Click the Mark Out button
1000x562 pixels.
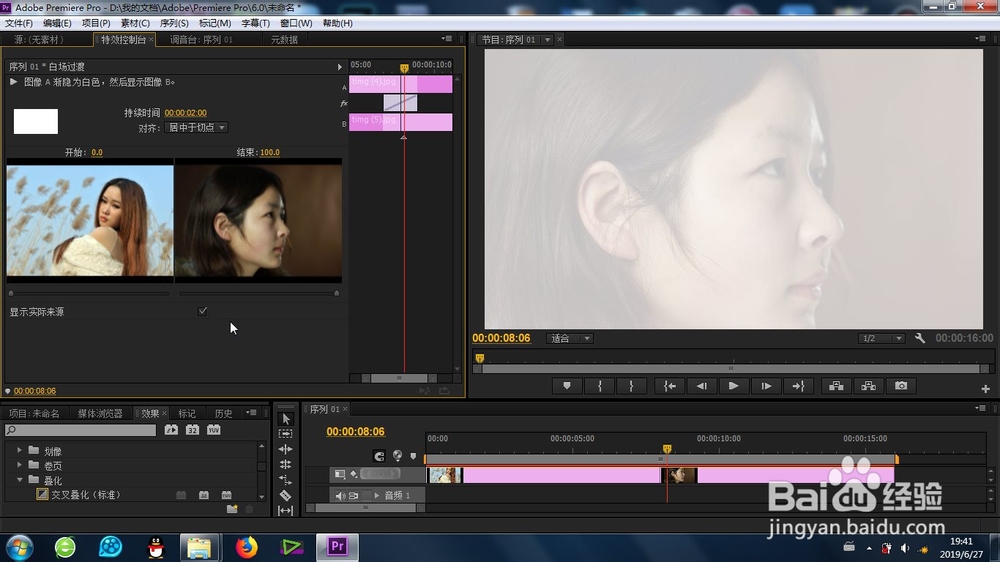coord(631,386)
